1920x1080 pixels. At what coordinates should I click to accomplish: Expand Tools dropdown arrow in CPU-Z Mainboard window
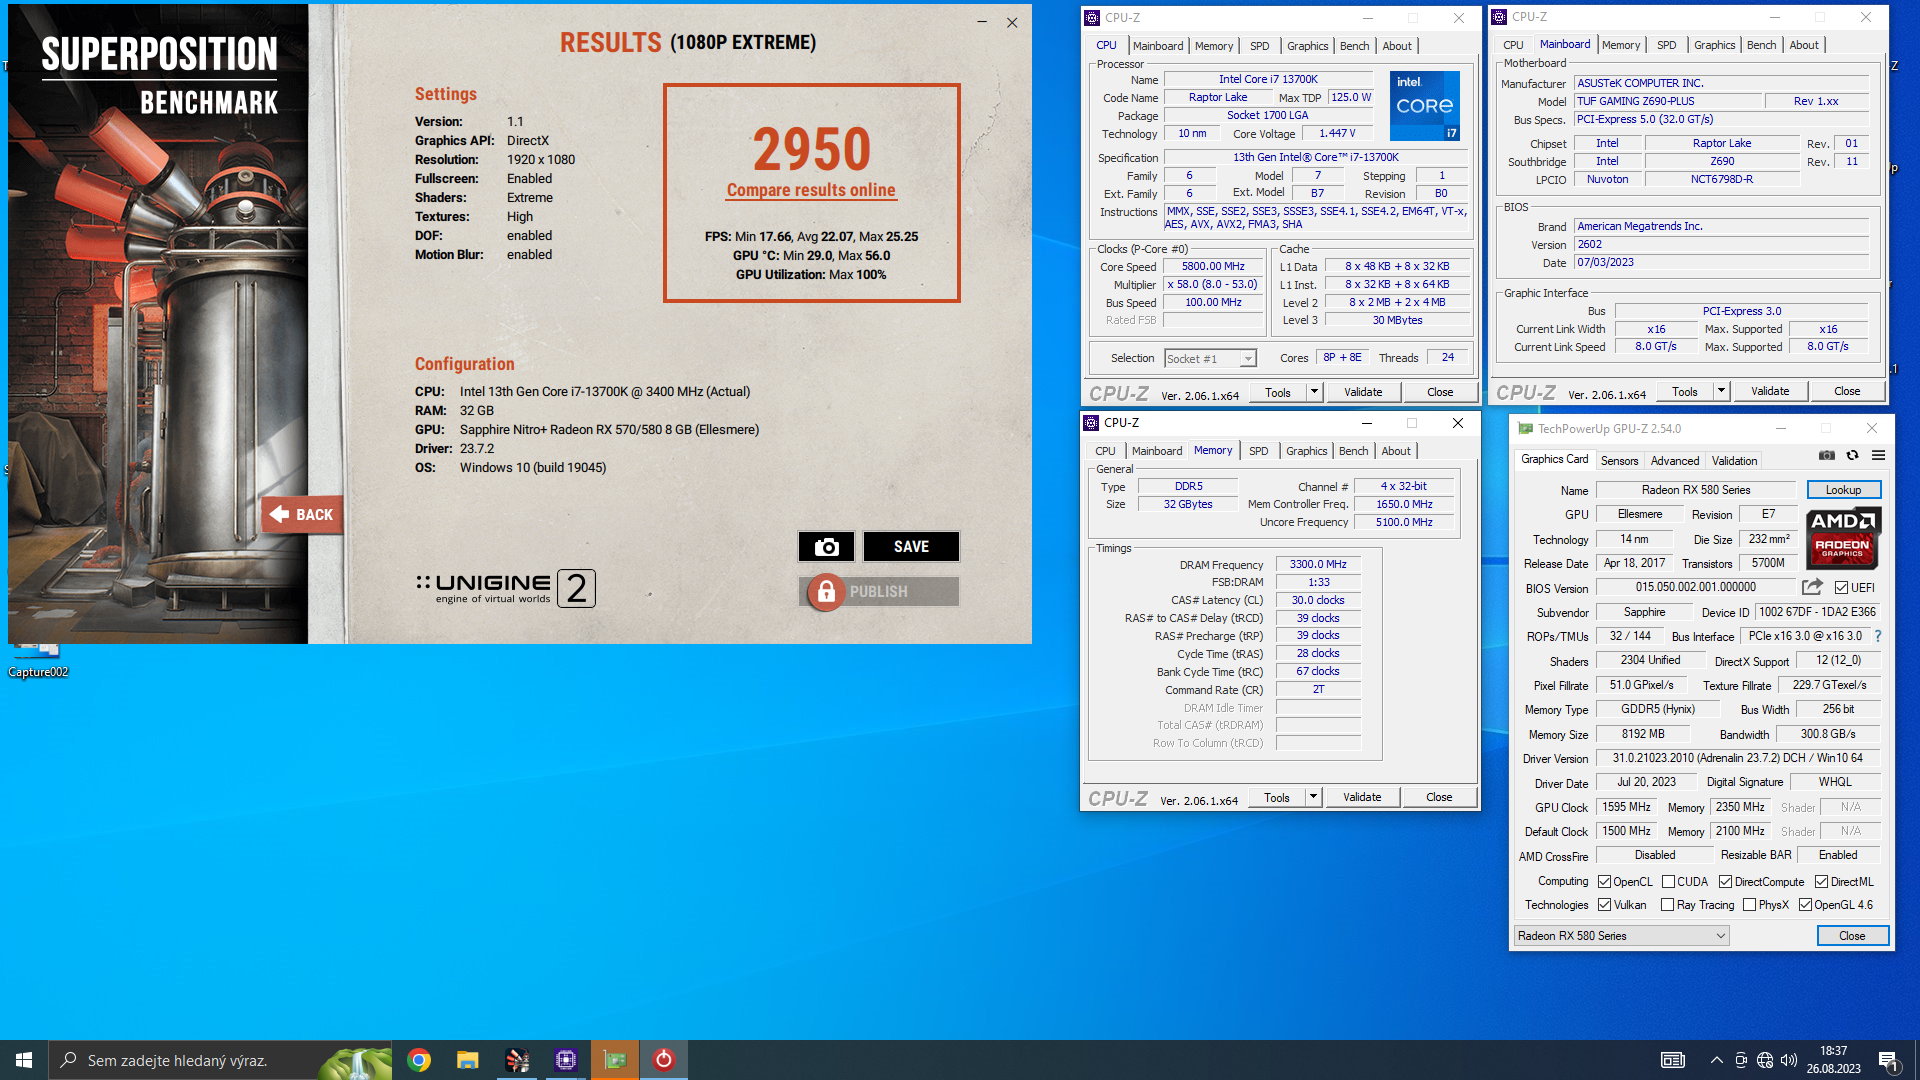coord(1722,391)
